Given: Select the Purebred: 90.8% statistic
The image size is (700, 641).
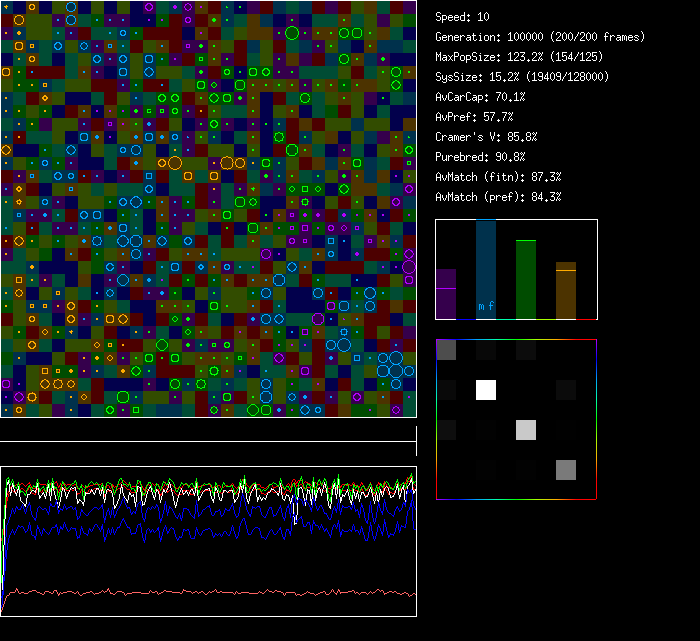Looking at the screenshot, I should (x=480, y=157).
